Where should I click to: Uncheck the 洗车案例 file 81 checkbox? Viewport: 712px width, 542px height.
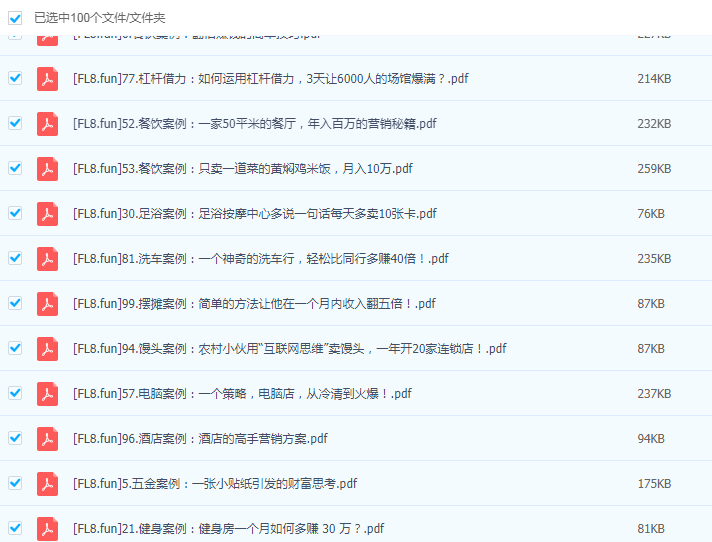point(15,258)
